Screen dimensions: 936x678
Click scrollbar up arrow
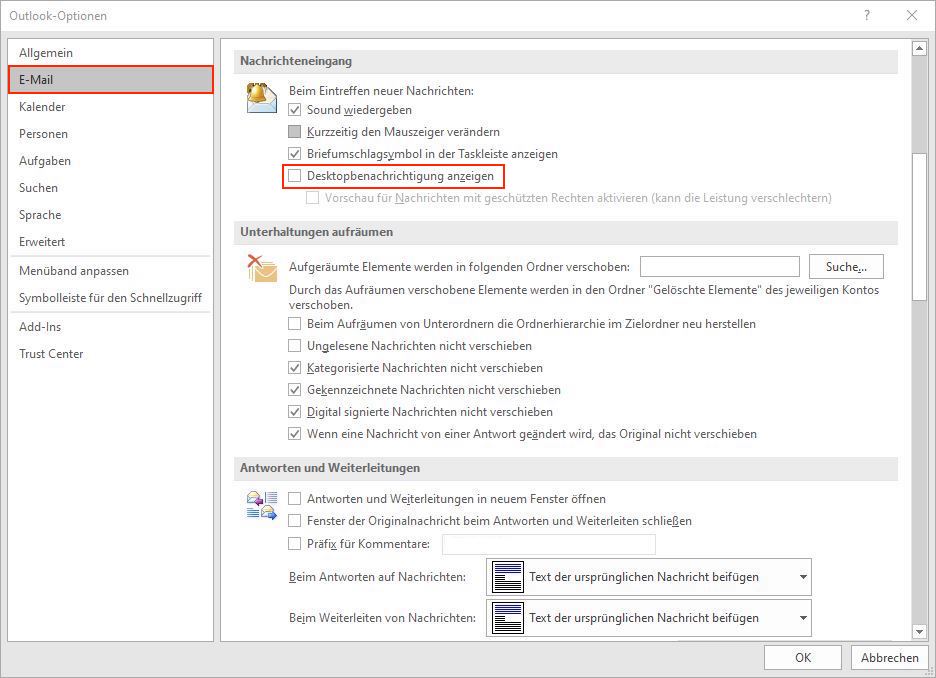click(919, 48)
